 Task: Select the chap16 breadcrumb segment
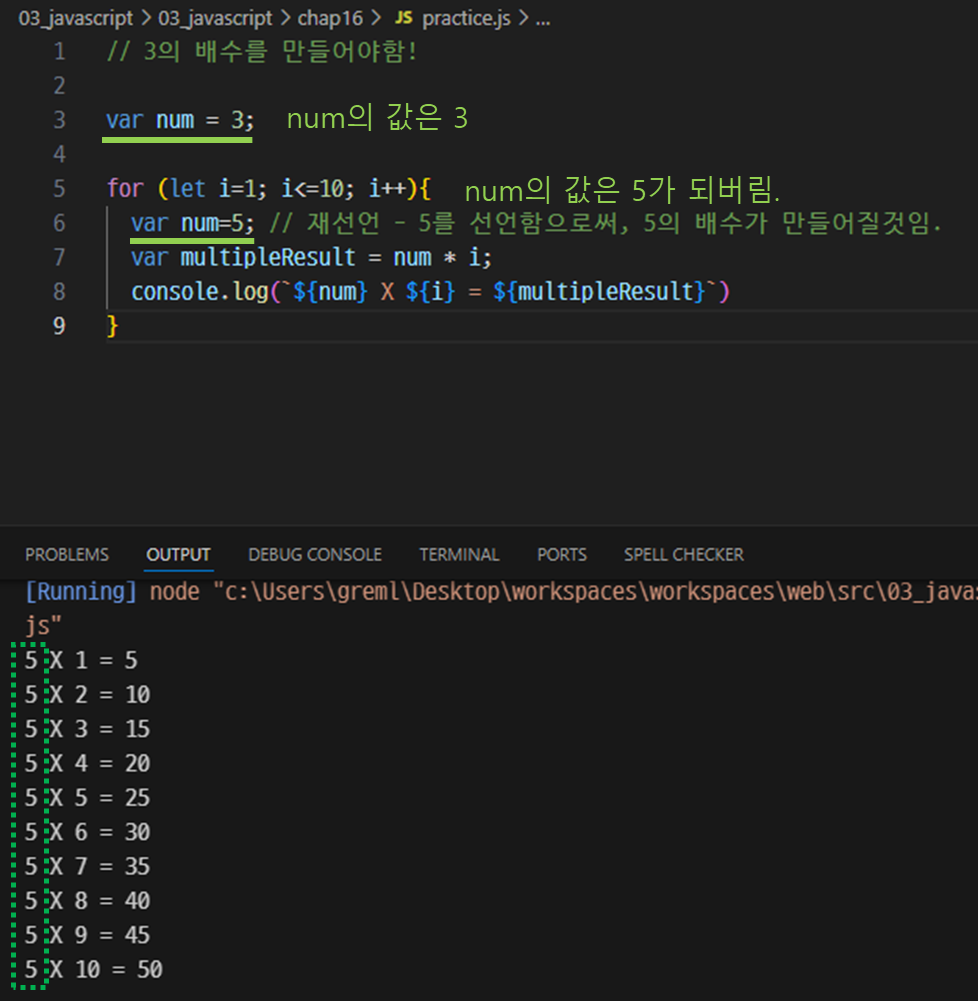click(330, 18)
